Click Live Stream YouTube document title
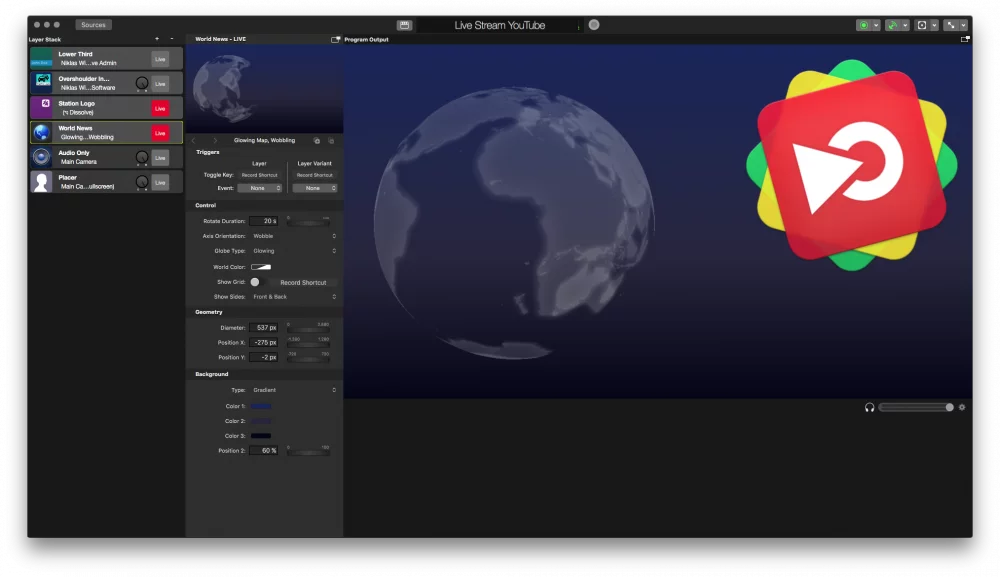This screenshot has height=577, width=1000. pos(499,26)
